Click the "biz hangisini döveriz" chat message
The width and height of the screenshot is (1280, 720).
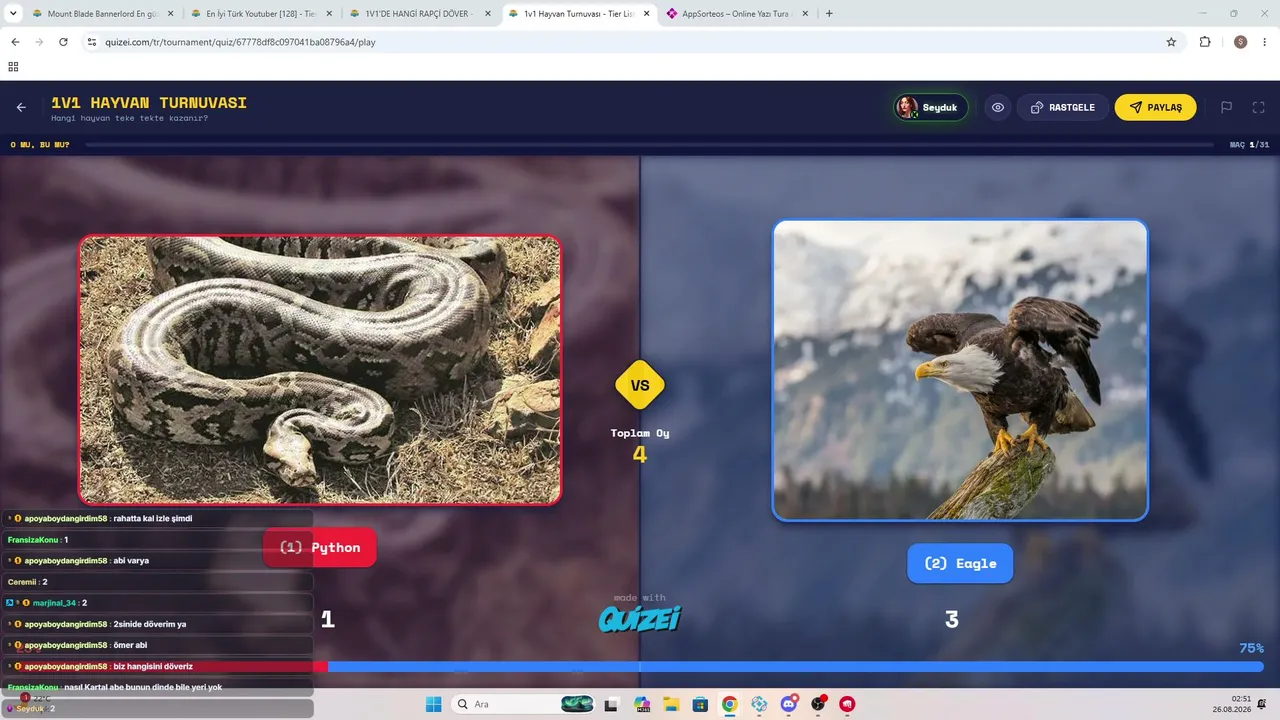tap(153, 666)
